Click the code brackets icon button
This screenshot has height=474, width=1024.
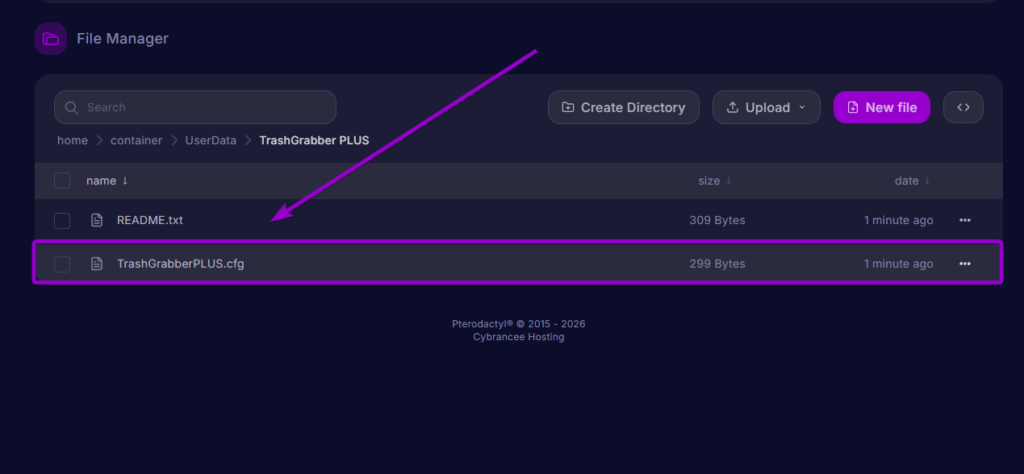coord(963,107)
